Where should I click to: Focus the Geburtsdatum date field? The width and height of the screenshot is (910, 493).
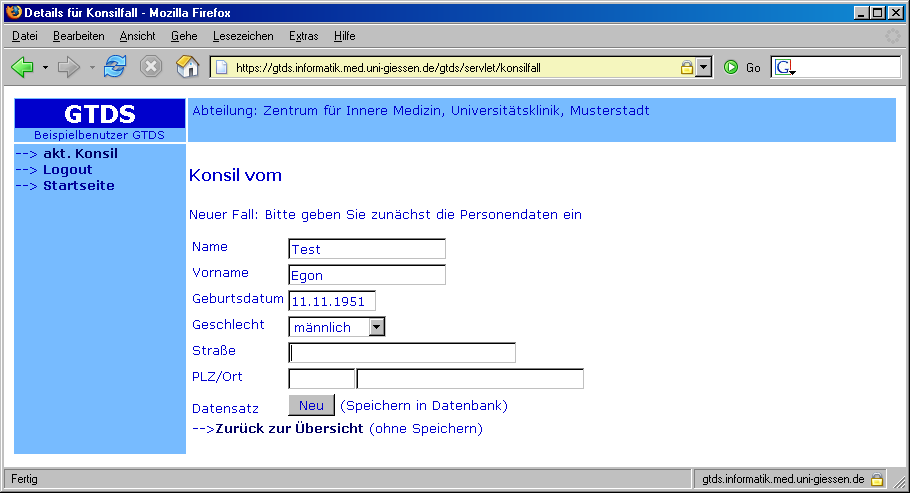point(332,300)
